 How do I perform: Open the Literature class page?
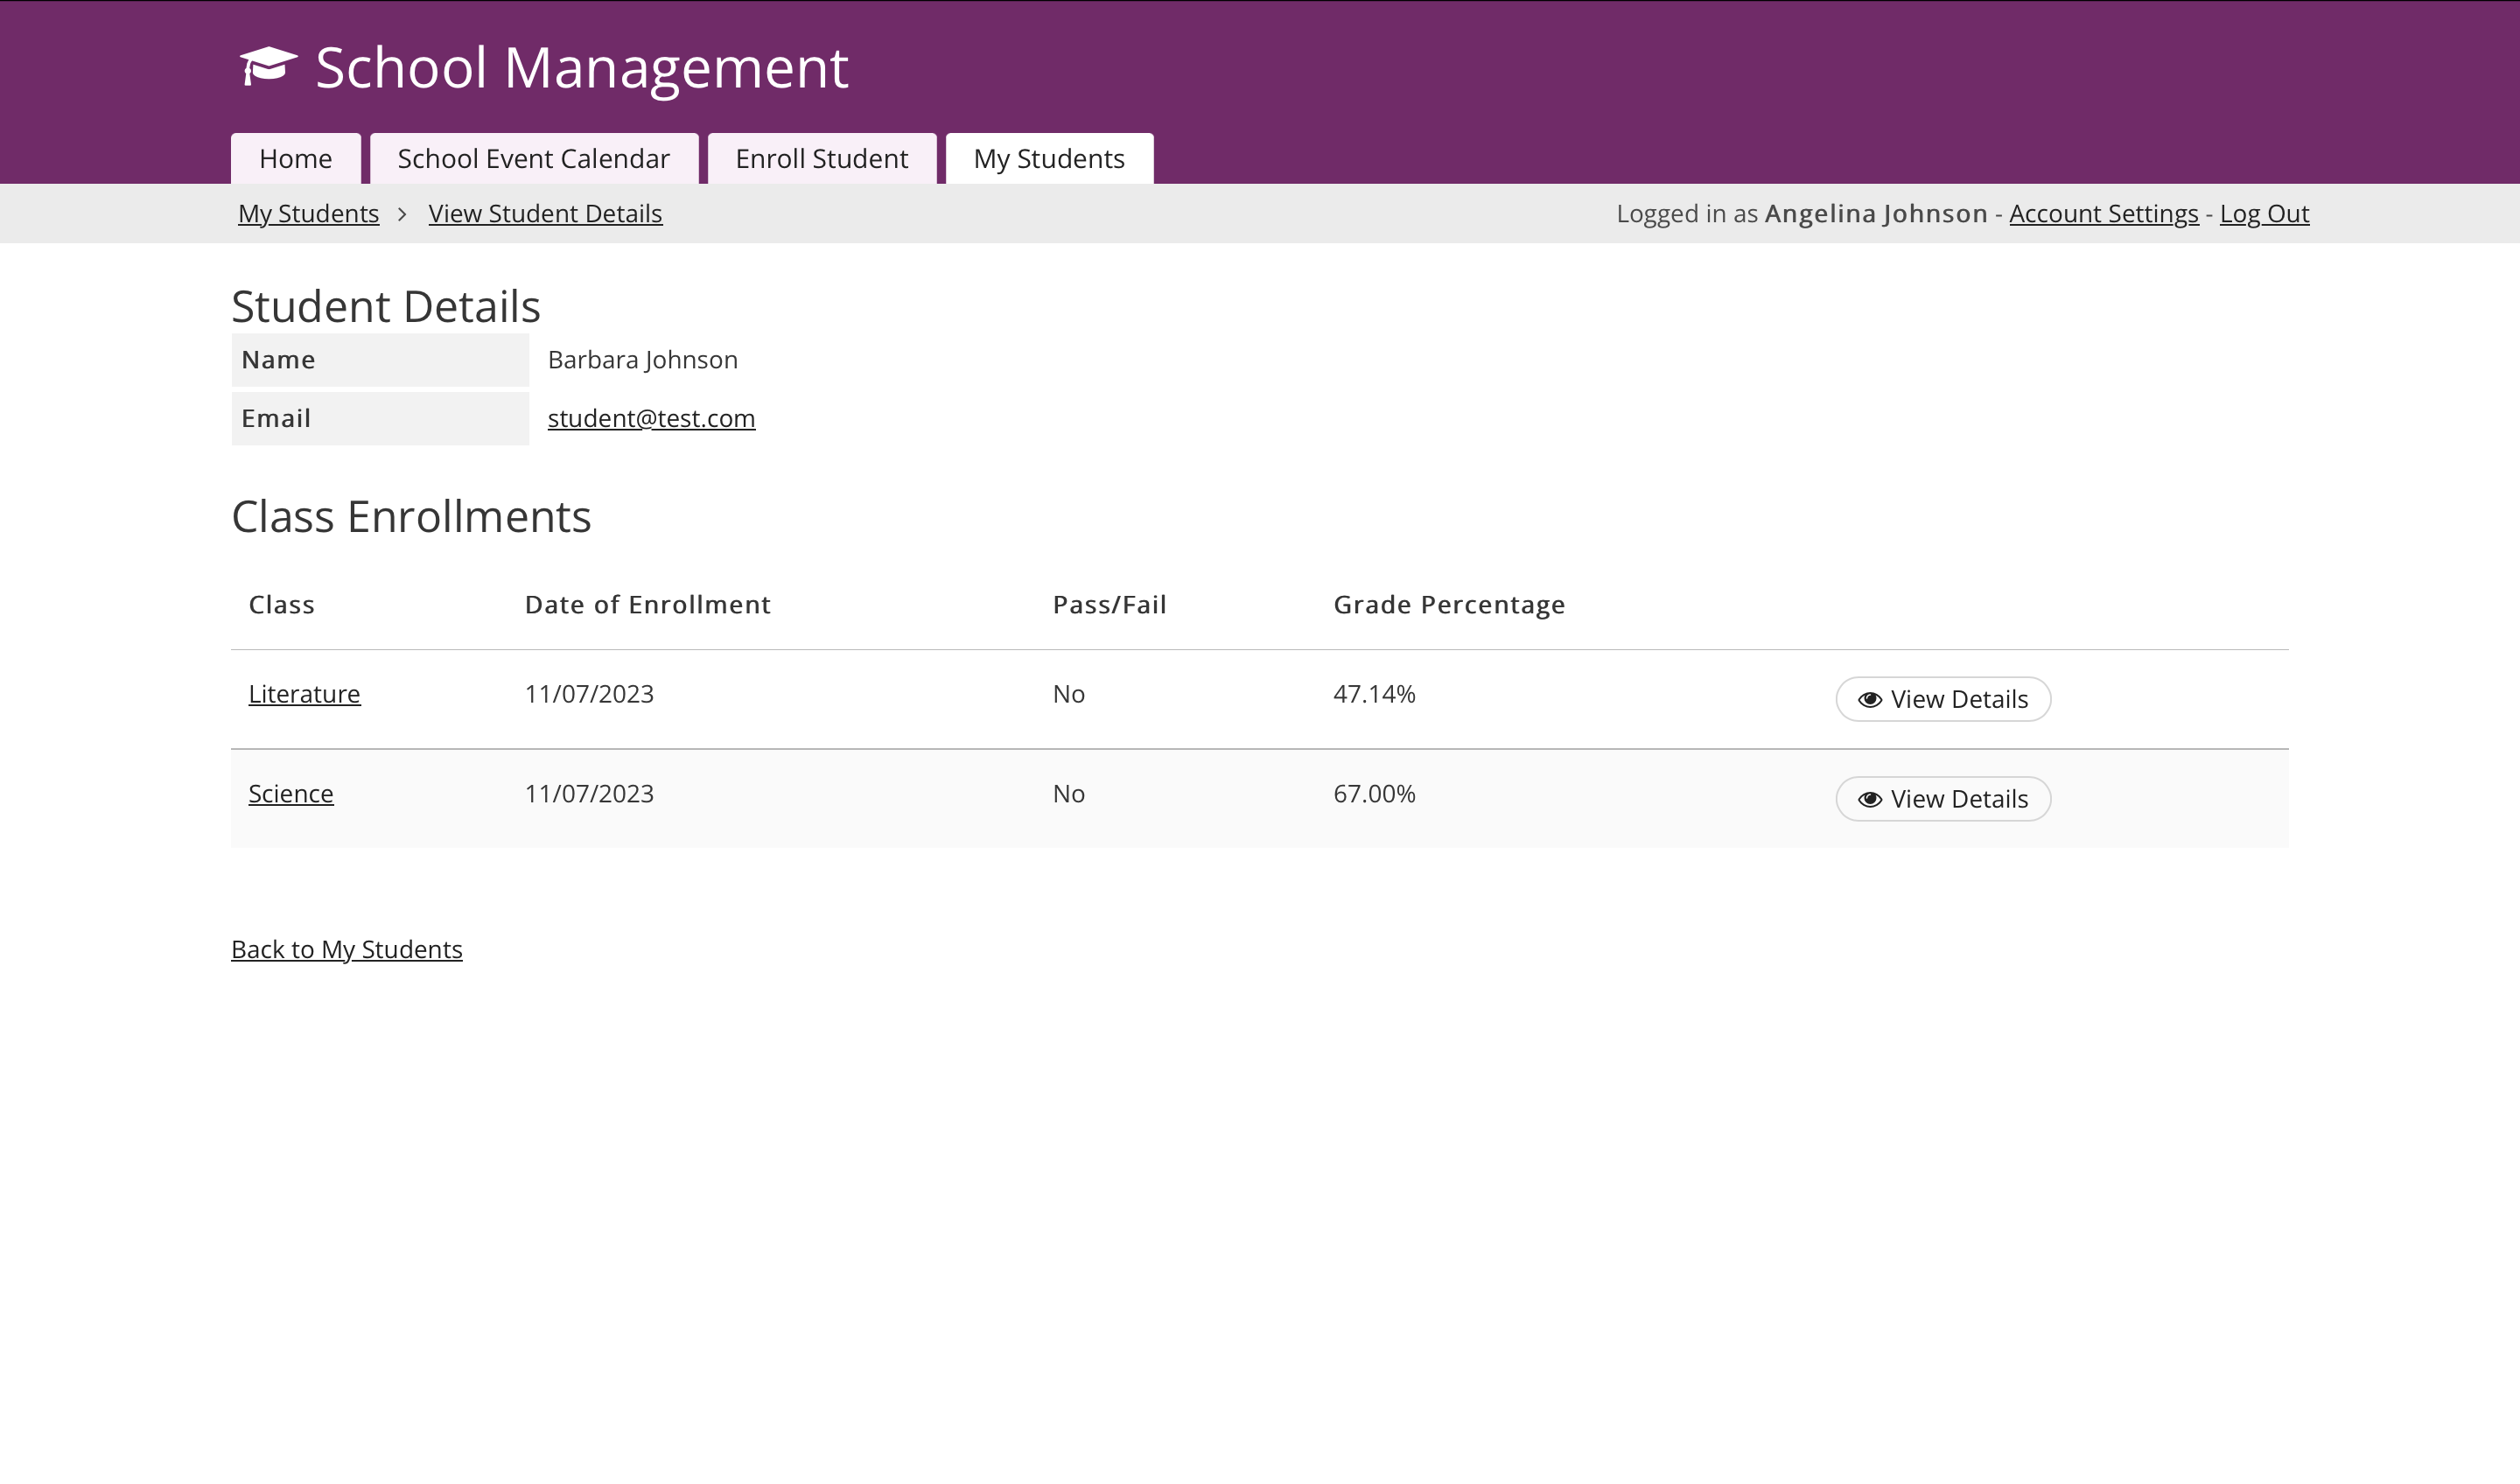303,693
